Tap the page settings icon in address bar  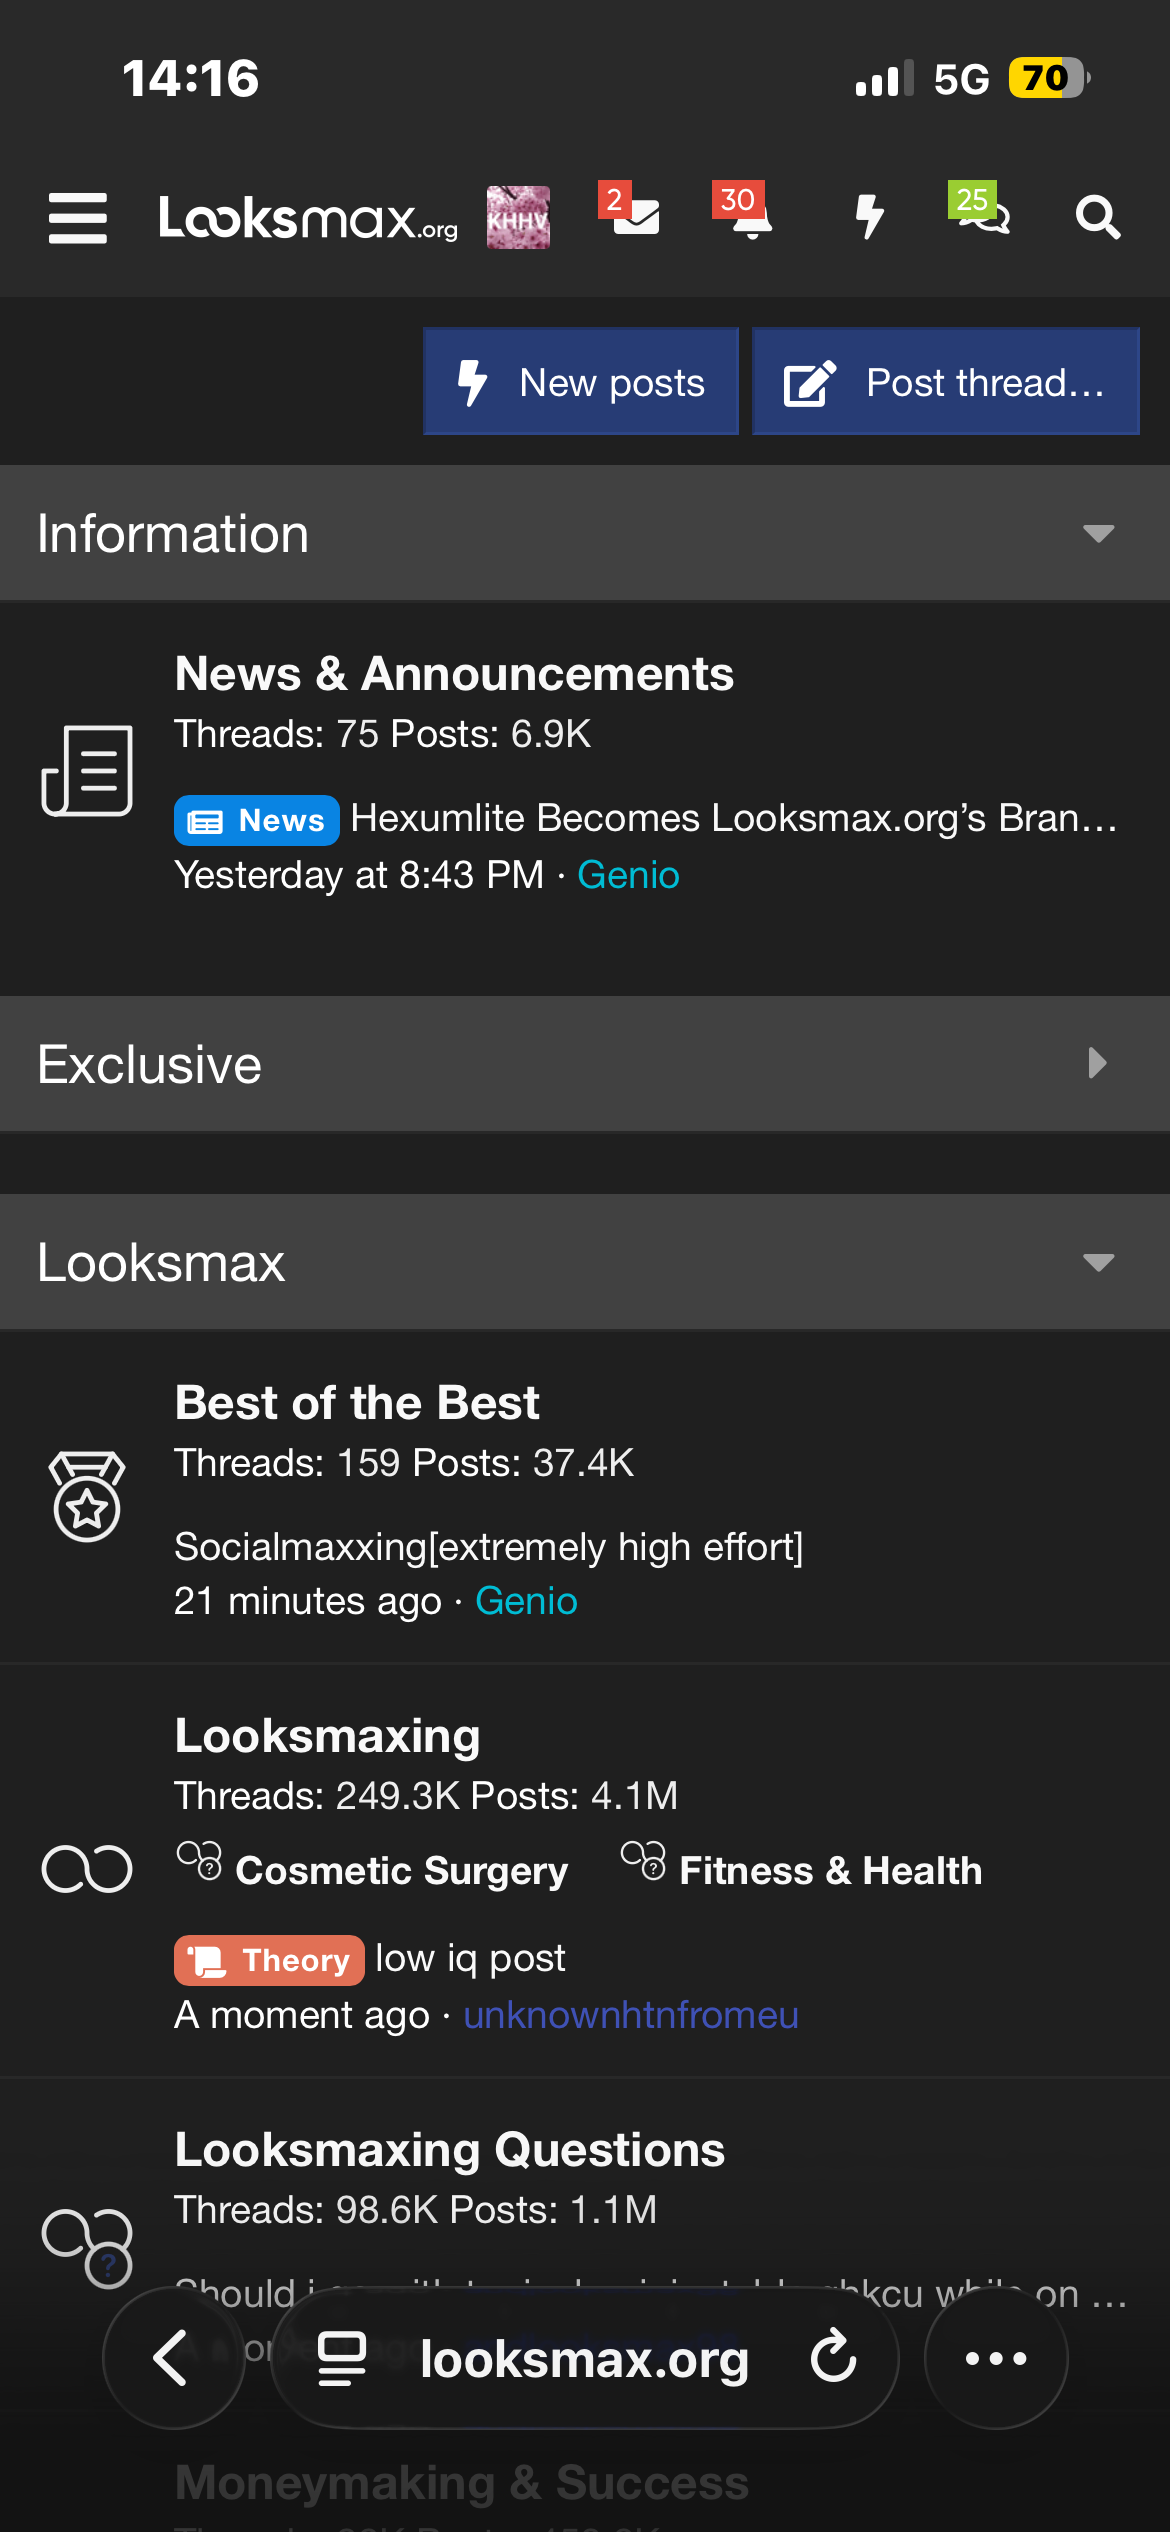click(342, 2358)
